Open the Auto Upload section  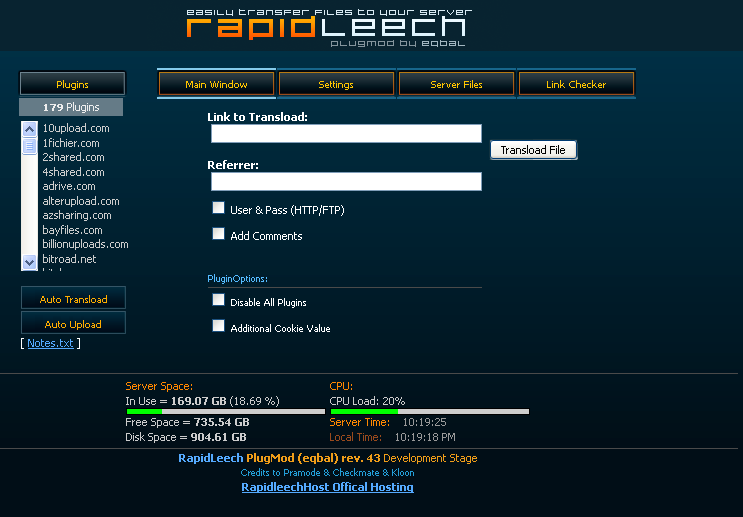[73, 324]
